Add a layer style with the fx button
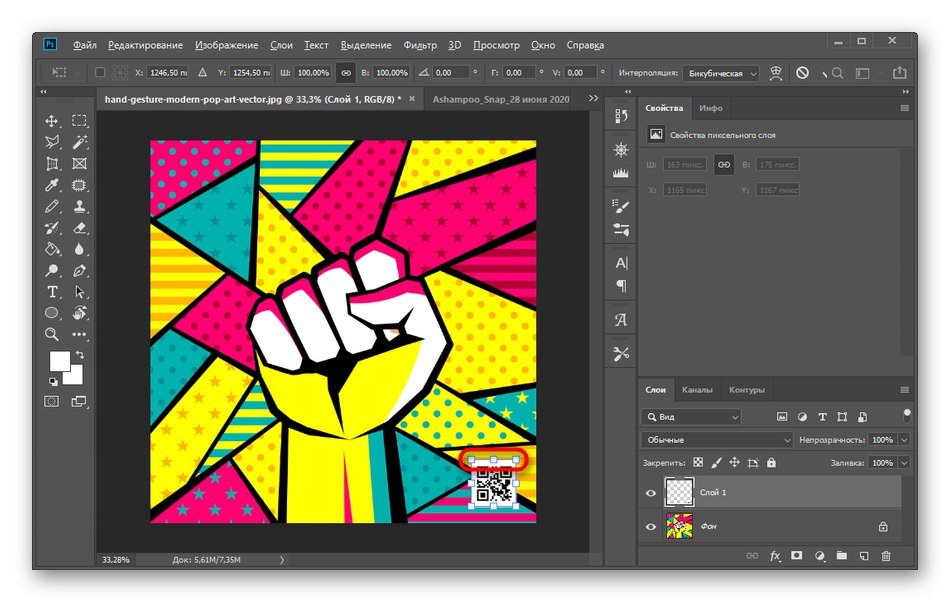950x602 pixels. click(775, 556)
